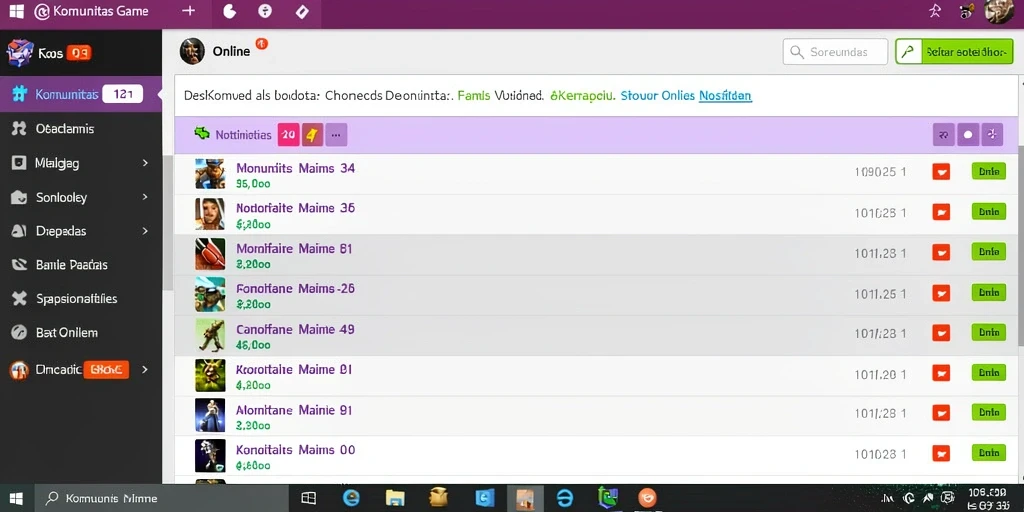Click red flag icon in Canoffane Maime 49 row
The height and width of the screenshot is (512, 1024).
[x=941, y=333]
